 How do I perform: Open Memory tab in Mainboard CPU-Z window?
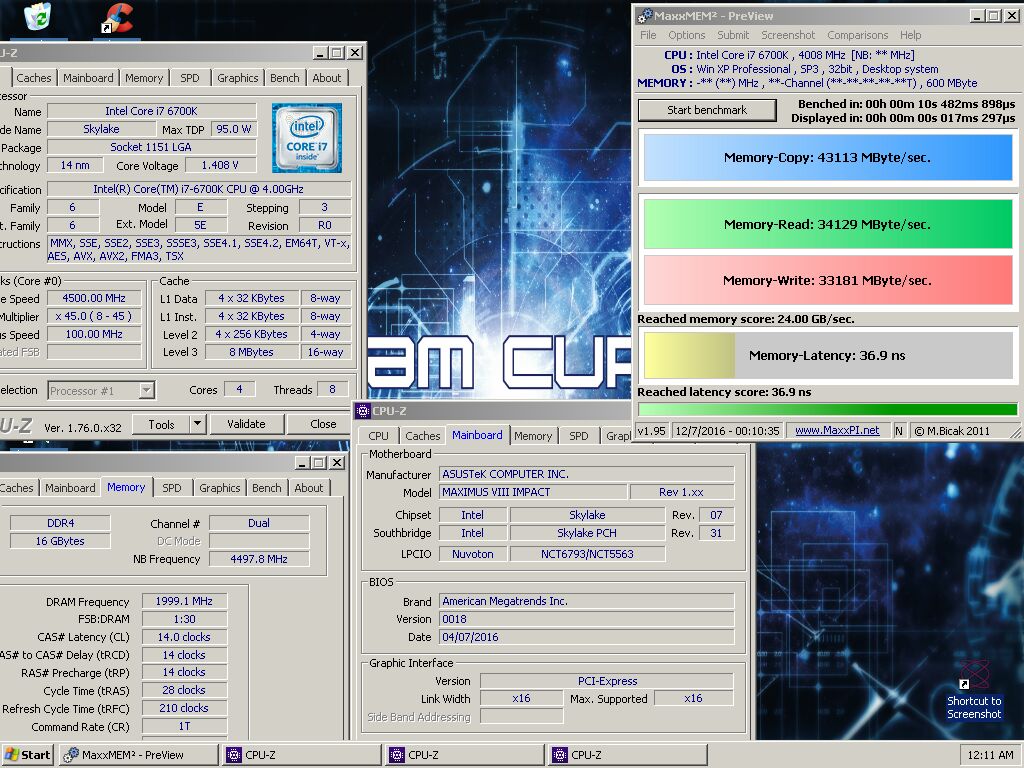pyautogui.click(x=533, y=436)
